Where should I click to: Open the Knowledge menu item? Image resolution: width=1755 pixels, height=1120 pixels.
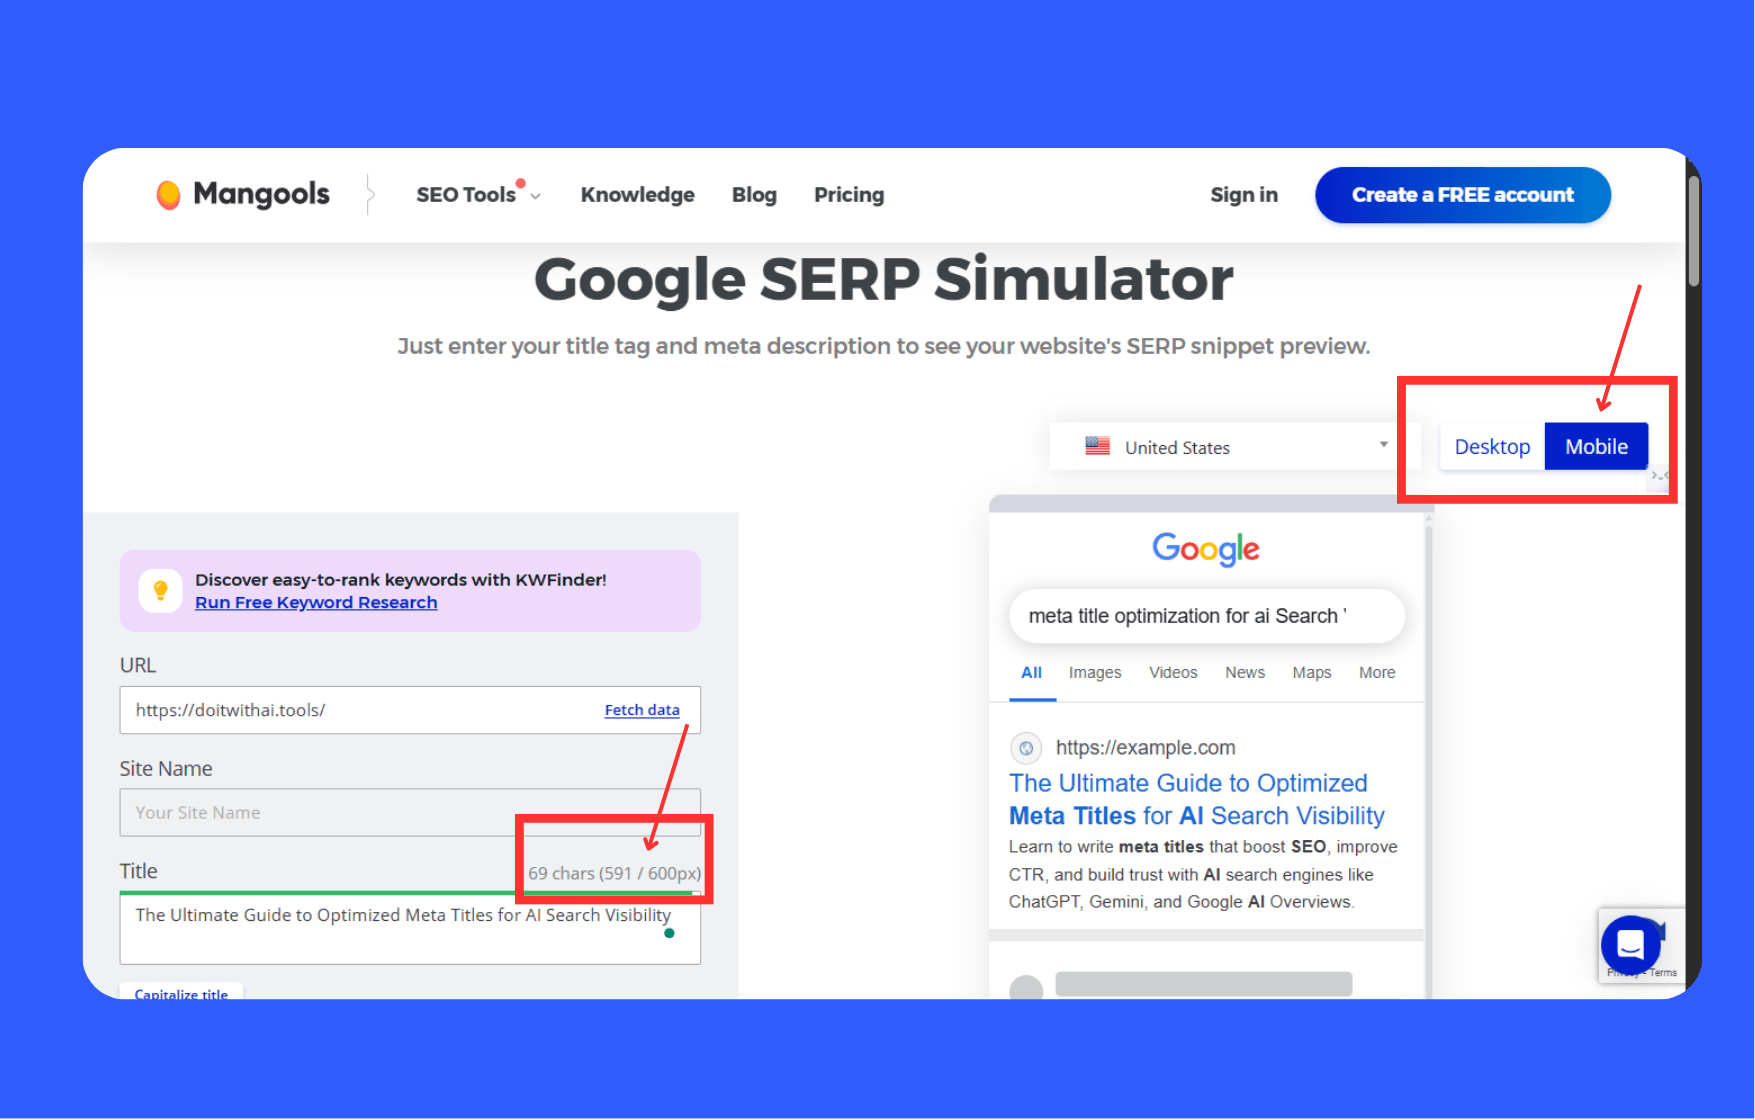click(637, 194)
